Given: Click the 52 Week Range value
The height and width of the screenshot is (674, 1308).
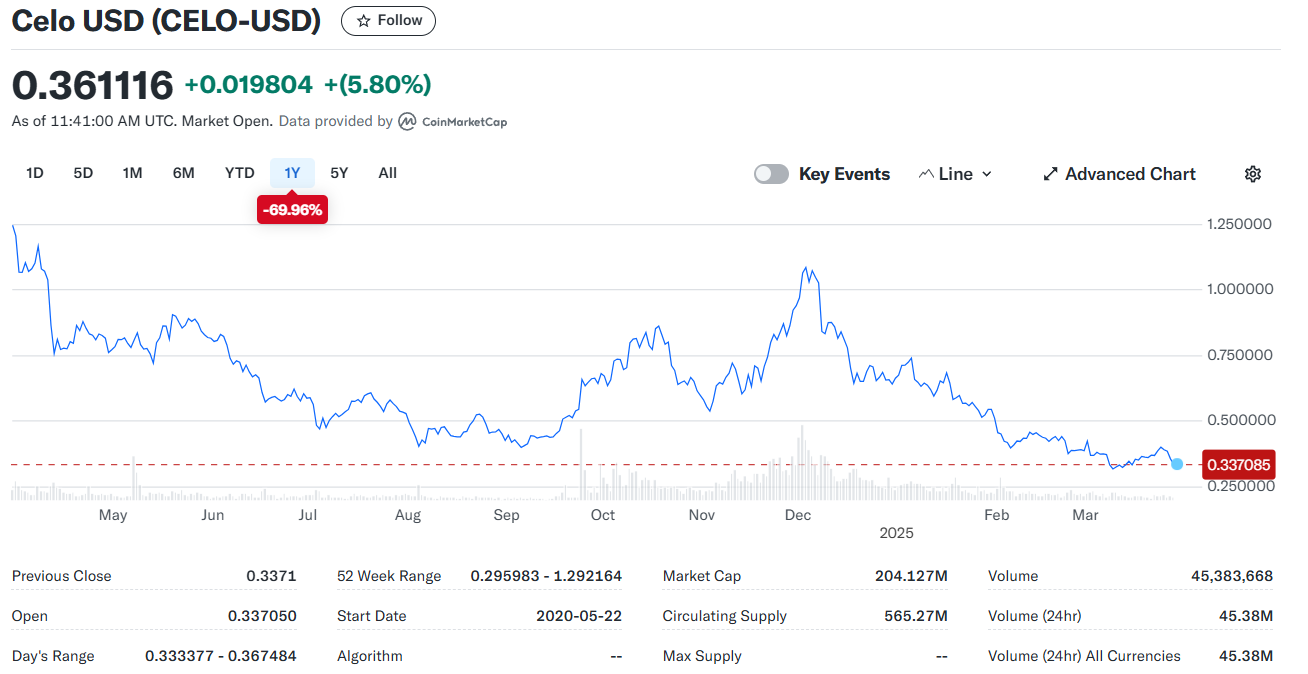Looking at the screenshot, I should click(x=546, y=576).
